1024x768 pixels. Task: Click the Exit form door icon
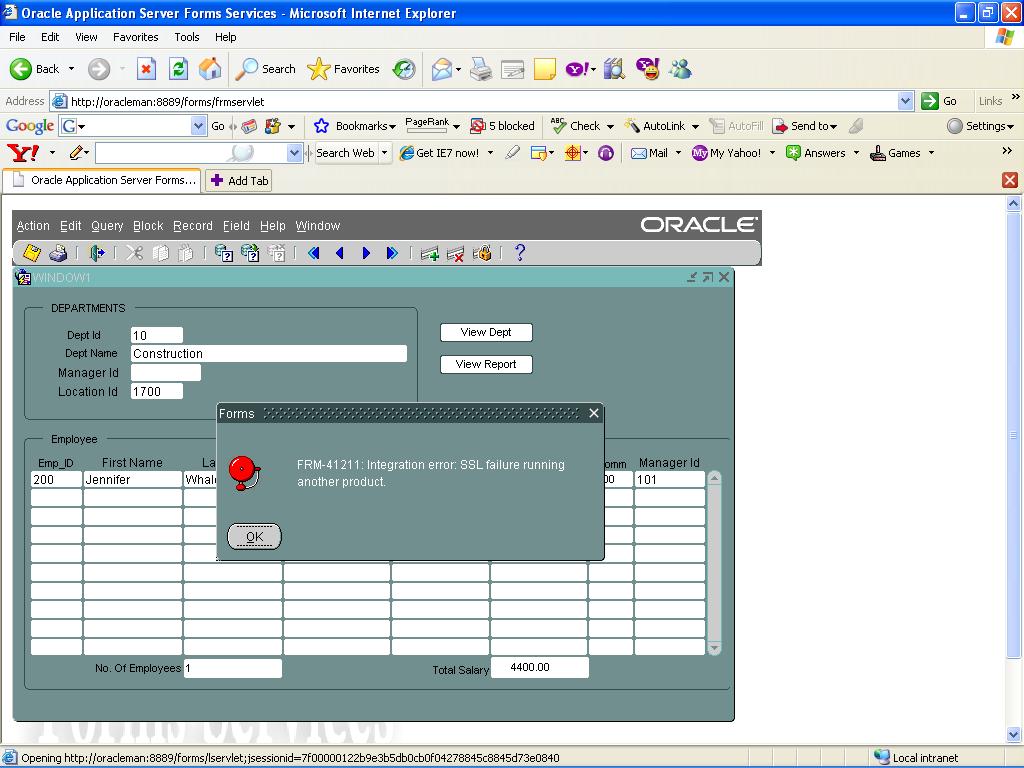97,254
